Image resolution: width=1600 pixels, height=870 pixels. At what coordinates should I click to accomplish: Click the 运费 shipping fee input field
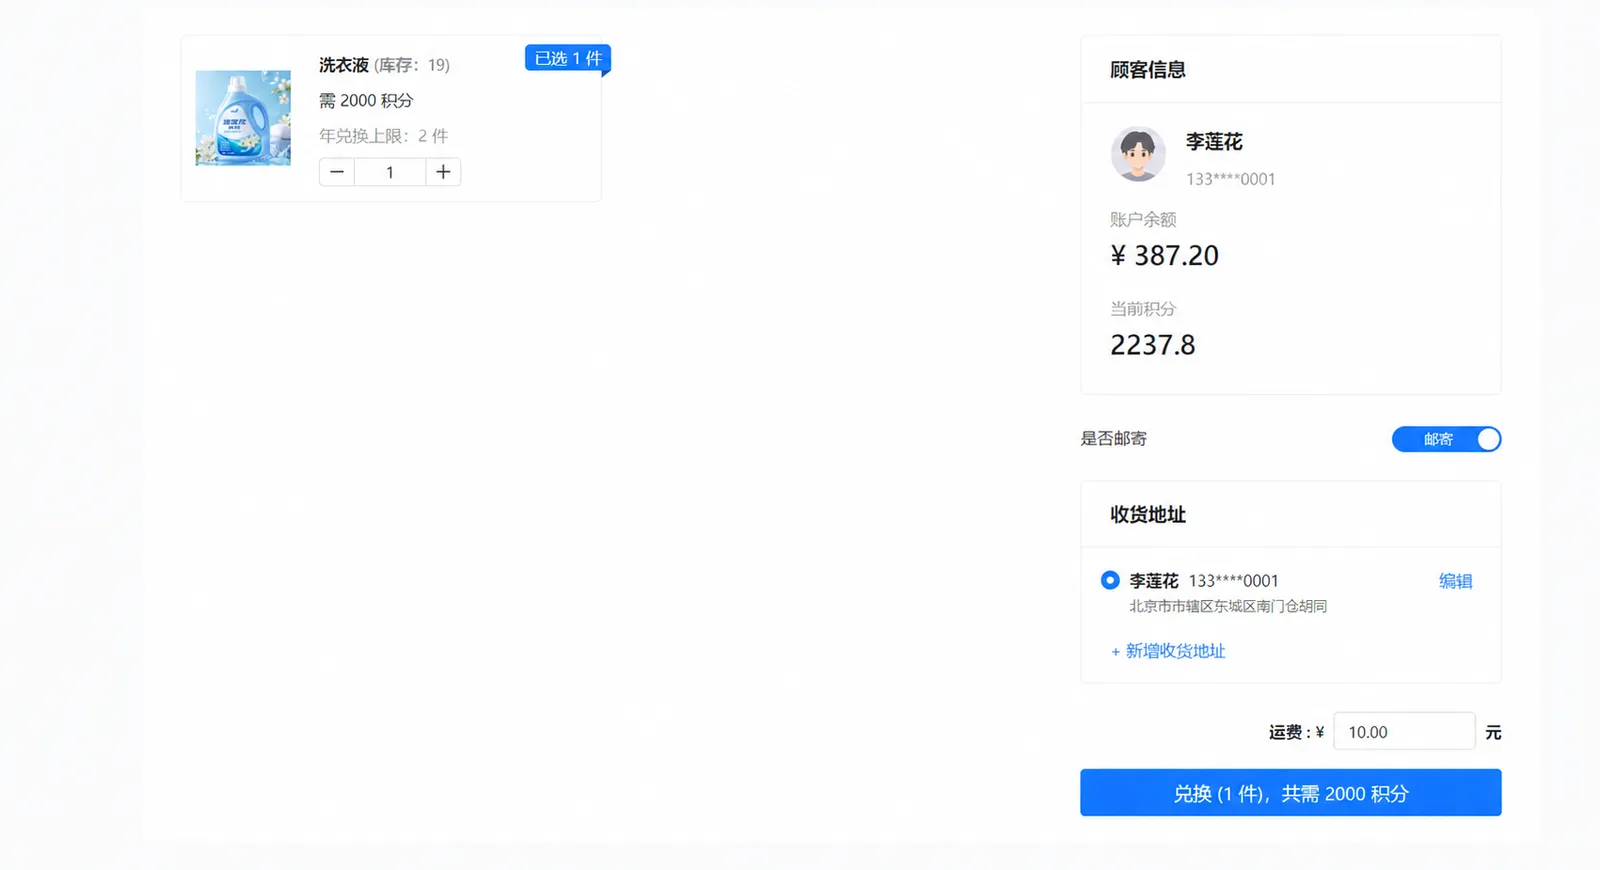[1404, 732]
